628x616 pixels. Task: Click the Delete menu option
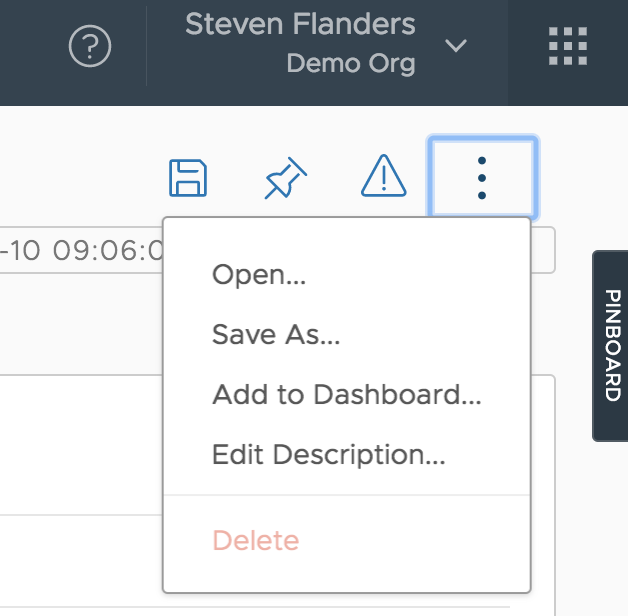[x=255, y=541]
